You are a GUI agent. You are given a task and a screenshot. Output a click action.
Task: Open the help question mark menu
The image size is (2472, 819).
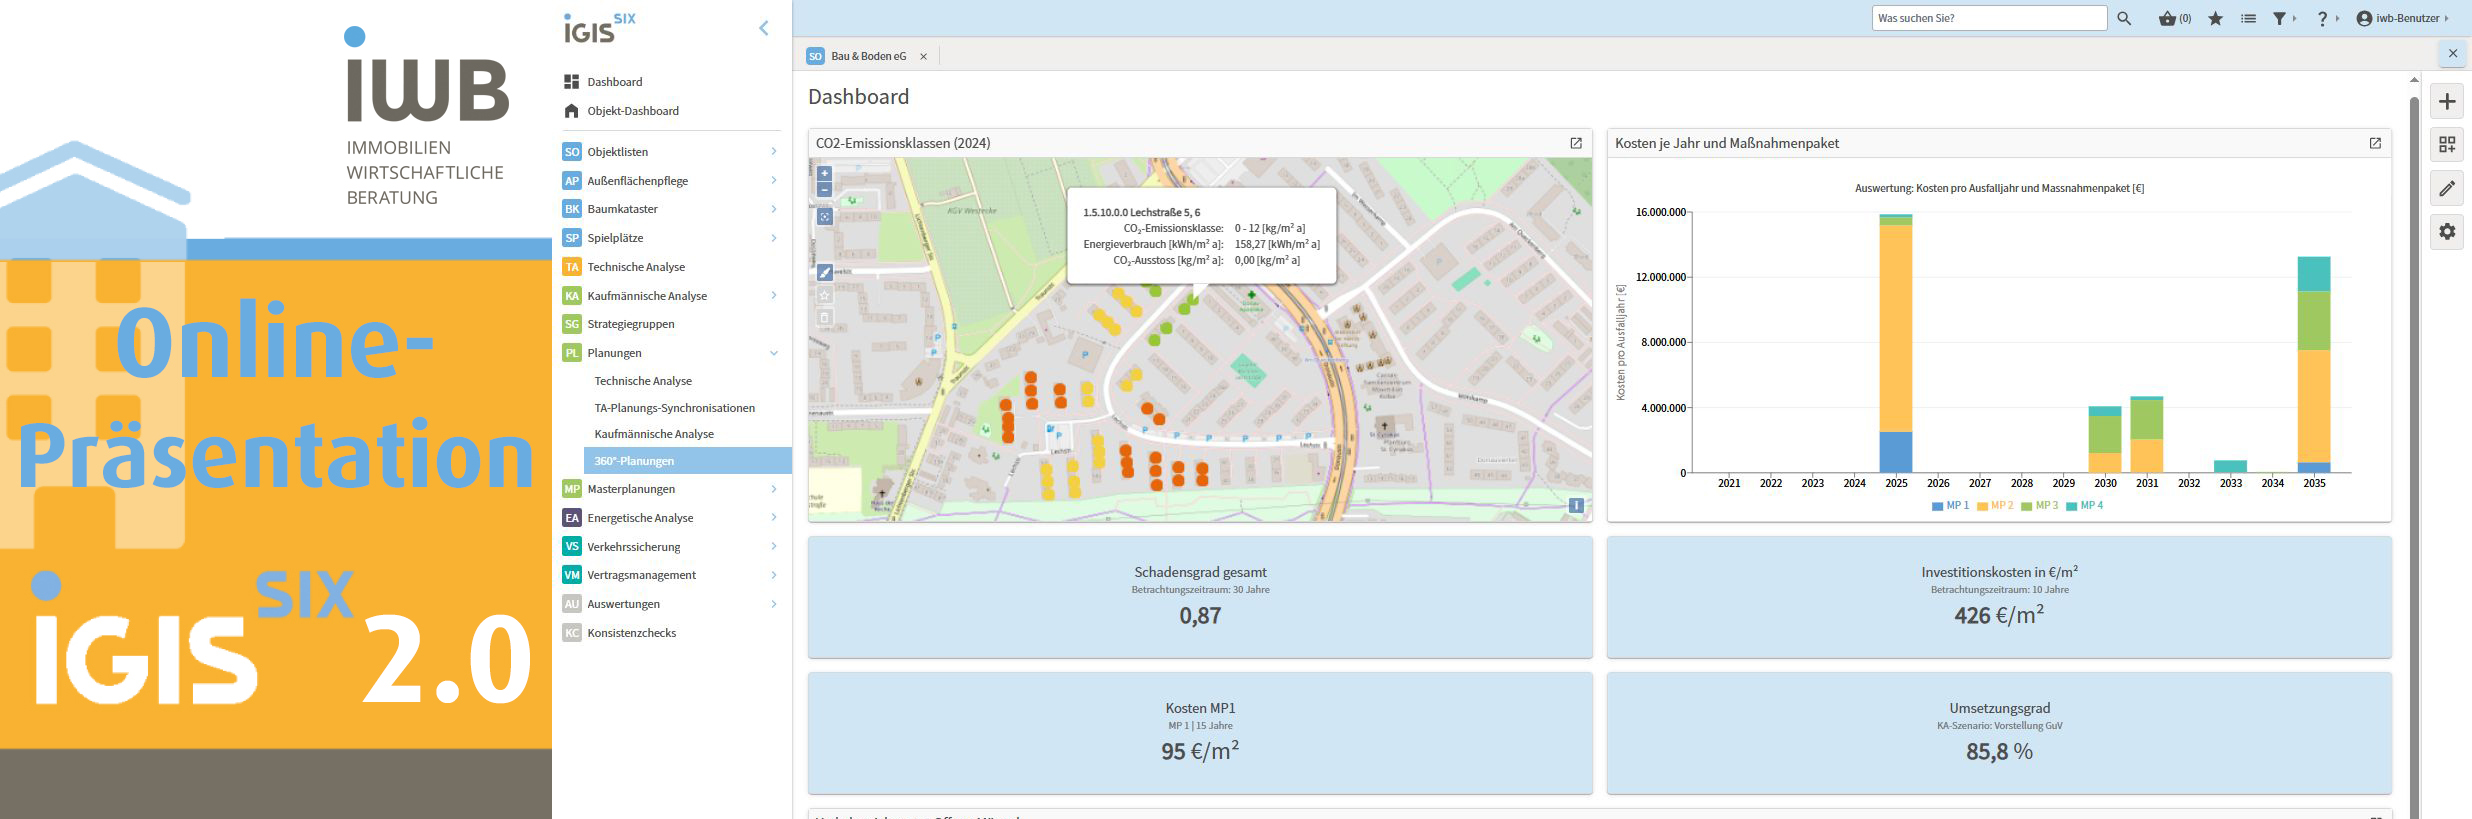click(x=2327, y=18)
